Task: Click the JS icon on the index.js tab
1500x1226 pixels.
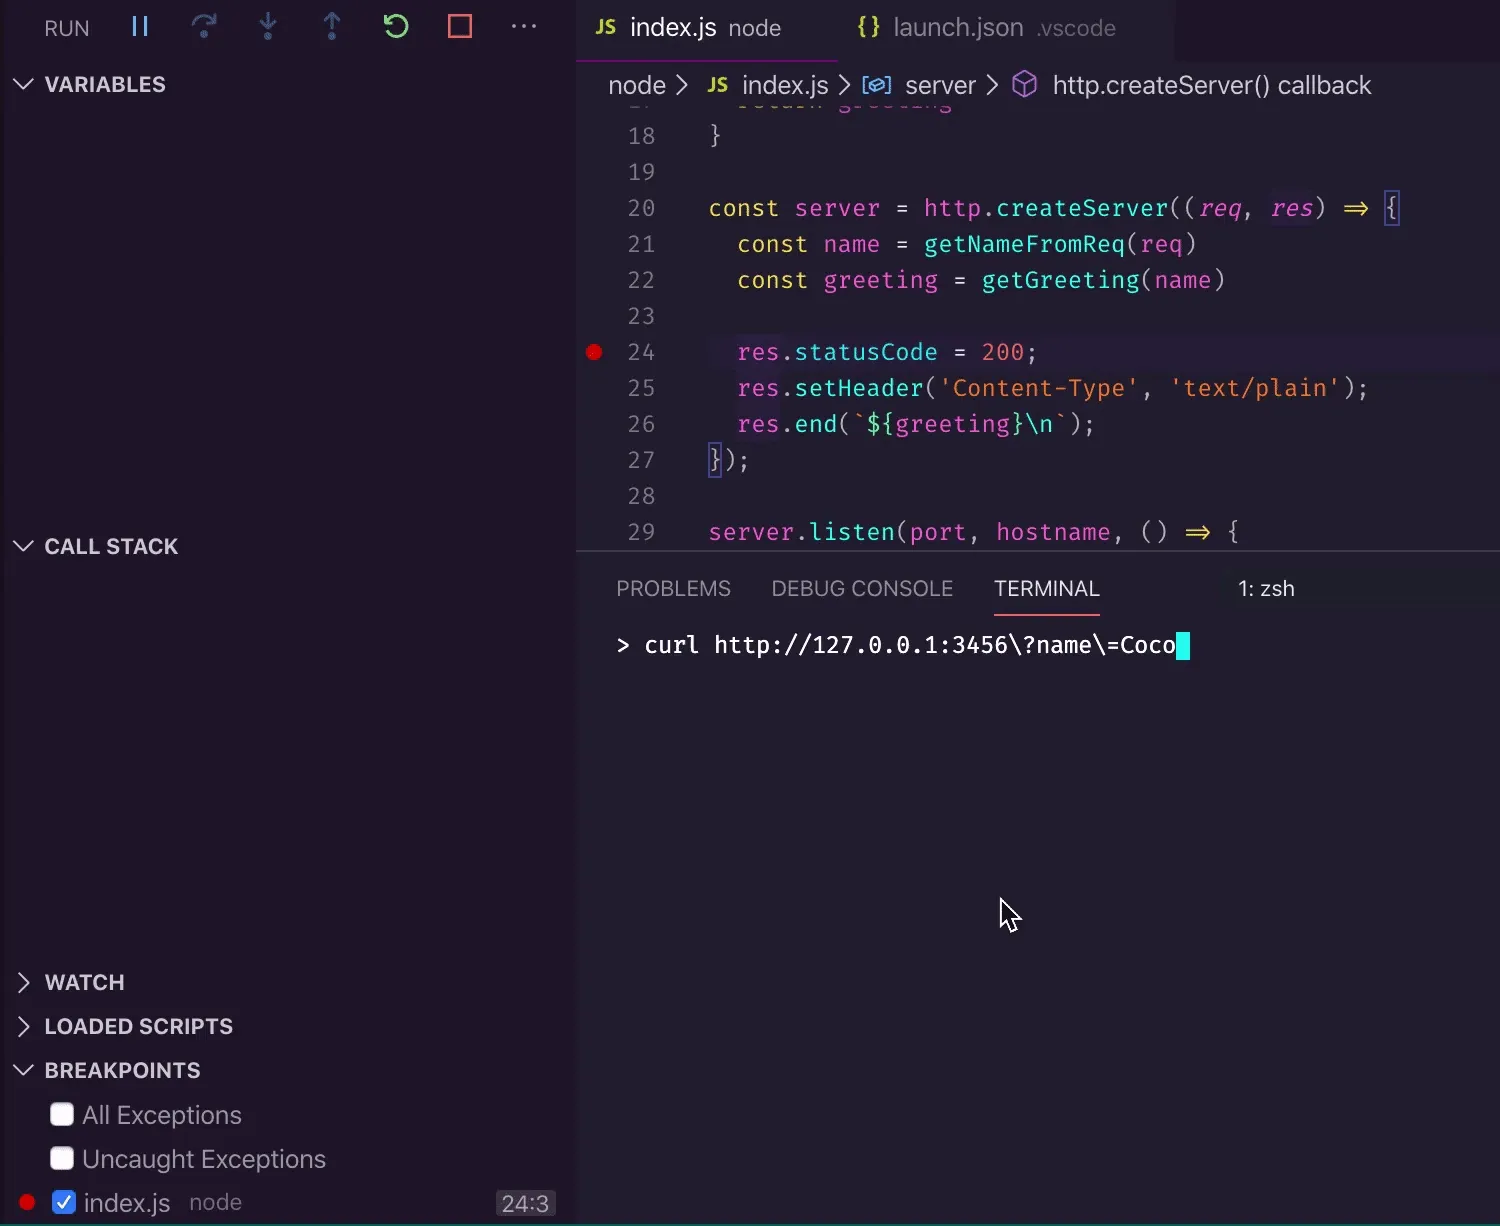Action: click(606, 27)
